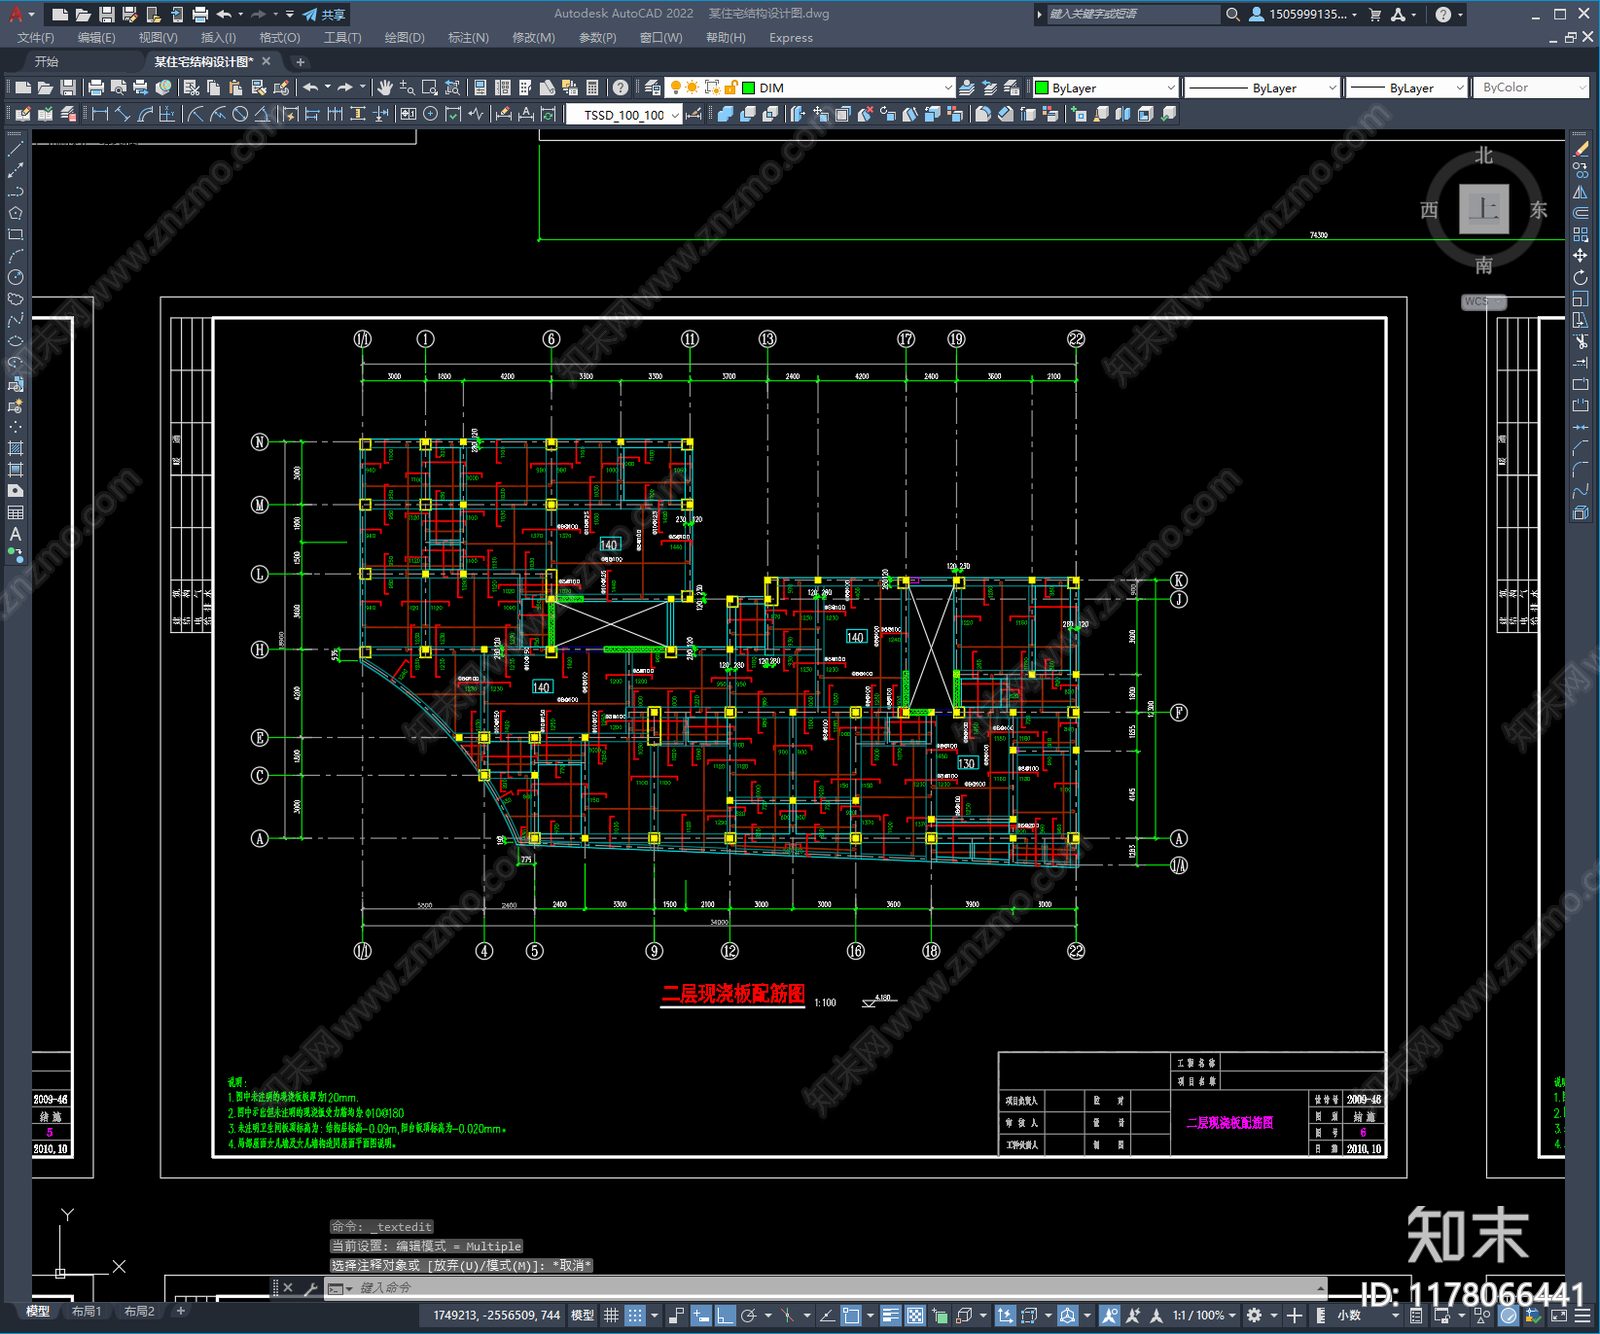This screenshot has width=1600, height=1334.
Task: Open the 标注(N) menu
Action: tap(468, 38)
